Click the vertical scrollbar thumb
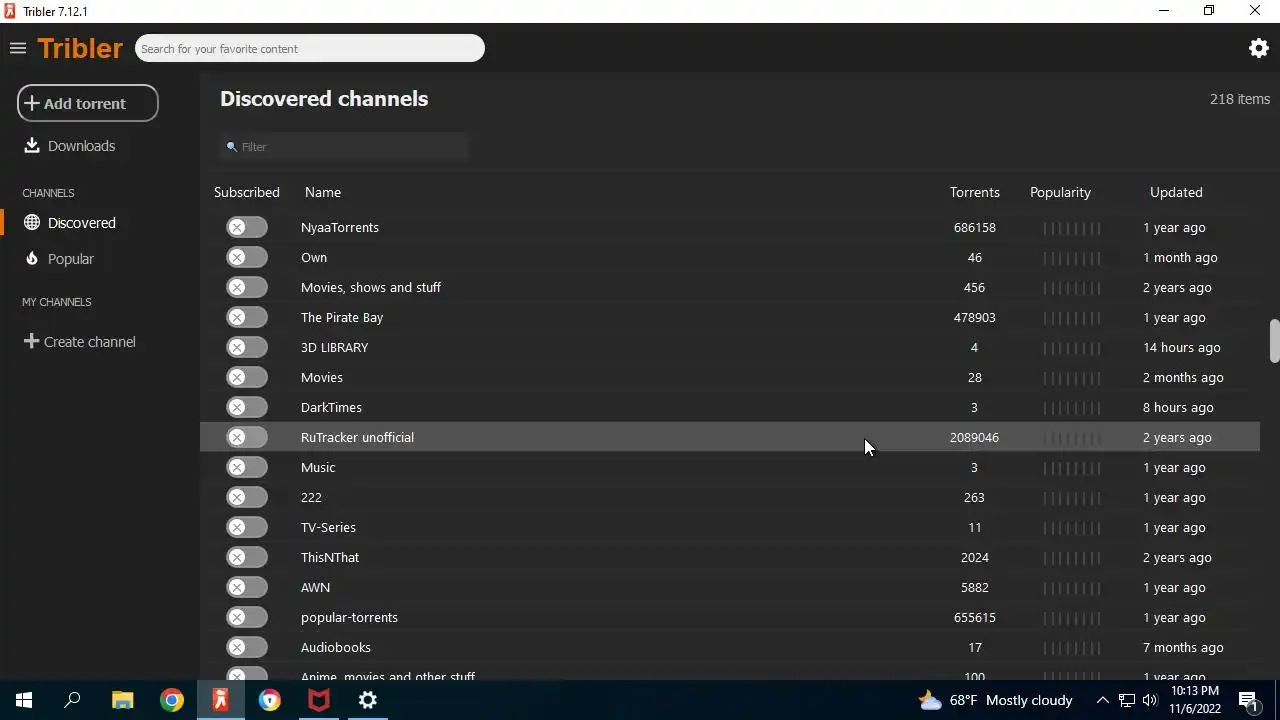Screen dimensions: 1280x720 1274,341
